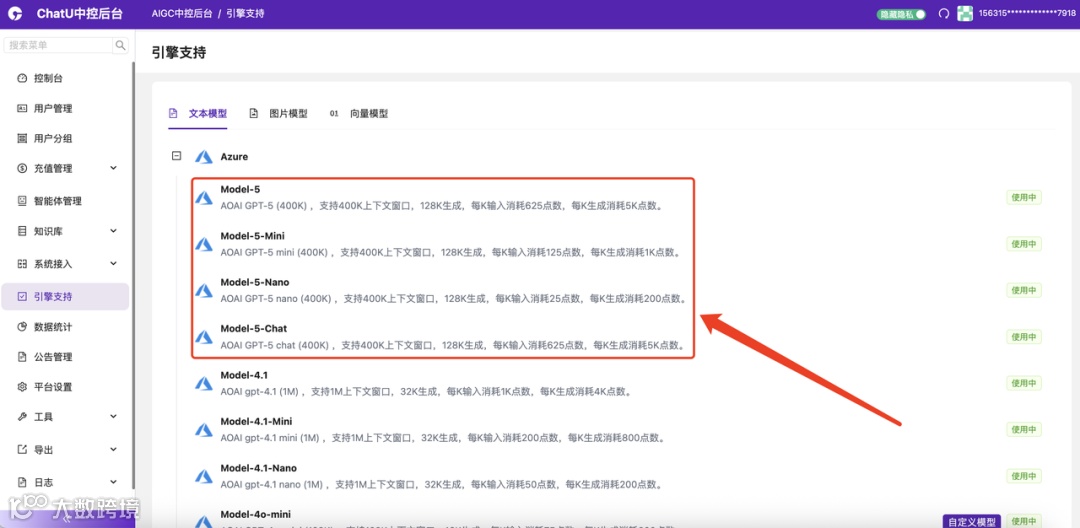Image resolution: width=1080 pixels, height=528 pixels.
Task: Click the 日志 log file icon
Action: point(22,482)
